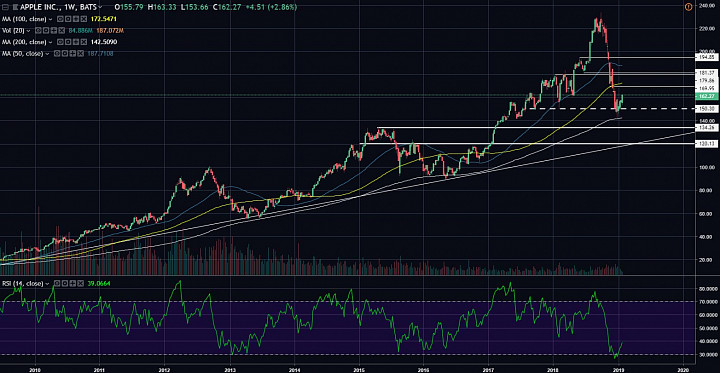Viewport: 720px width, 373px height.
Task: Click the MA (100, close) indicator label
Action: click(x=24, y=19)
